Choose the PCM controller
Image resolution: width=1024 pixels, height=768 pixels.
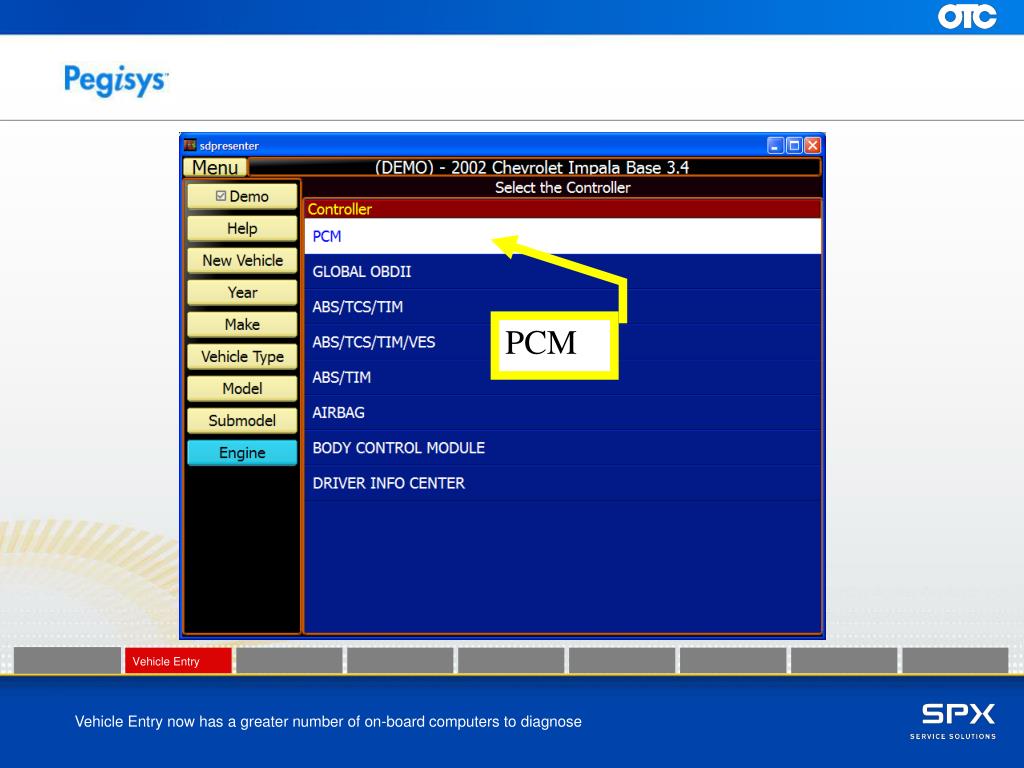(x=562, y=236)
